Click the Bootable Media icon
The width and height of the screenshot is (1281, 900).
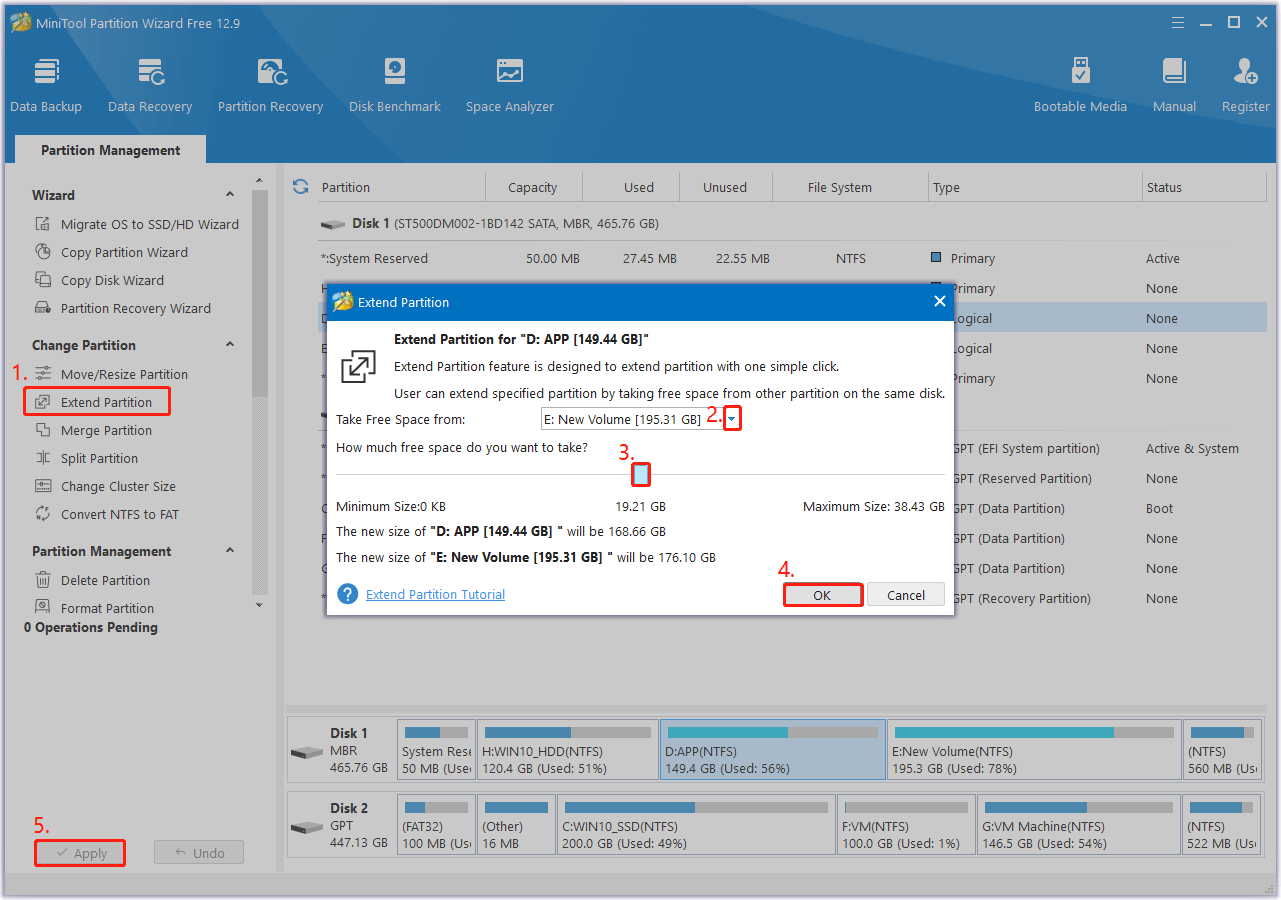pos(1080,84)
